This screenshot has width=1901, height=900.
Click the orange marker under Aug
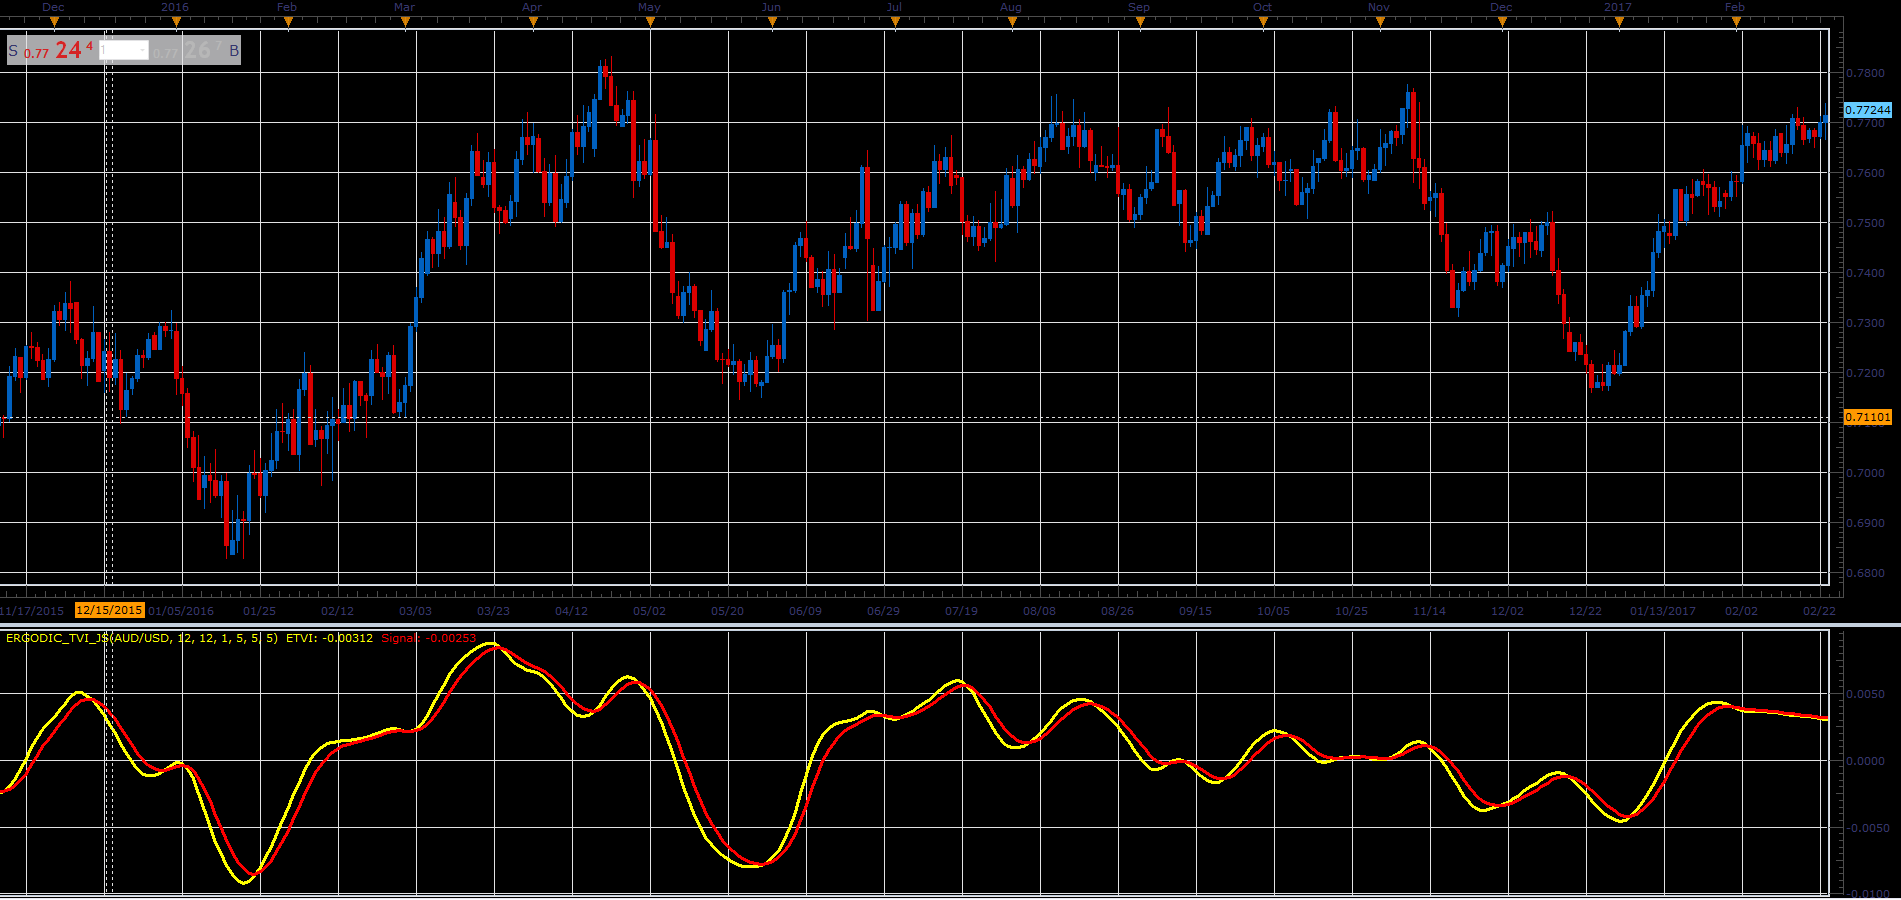pos(1012,22)
